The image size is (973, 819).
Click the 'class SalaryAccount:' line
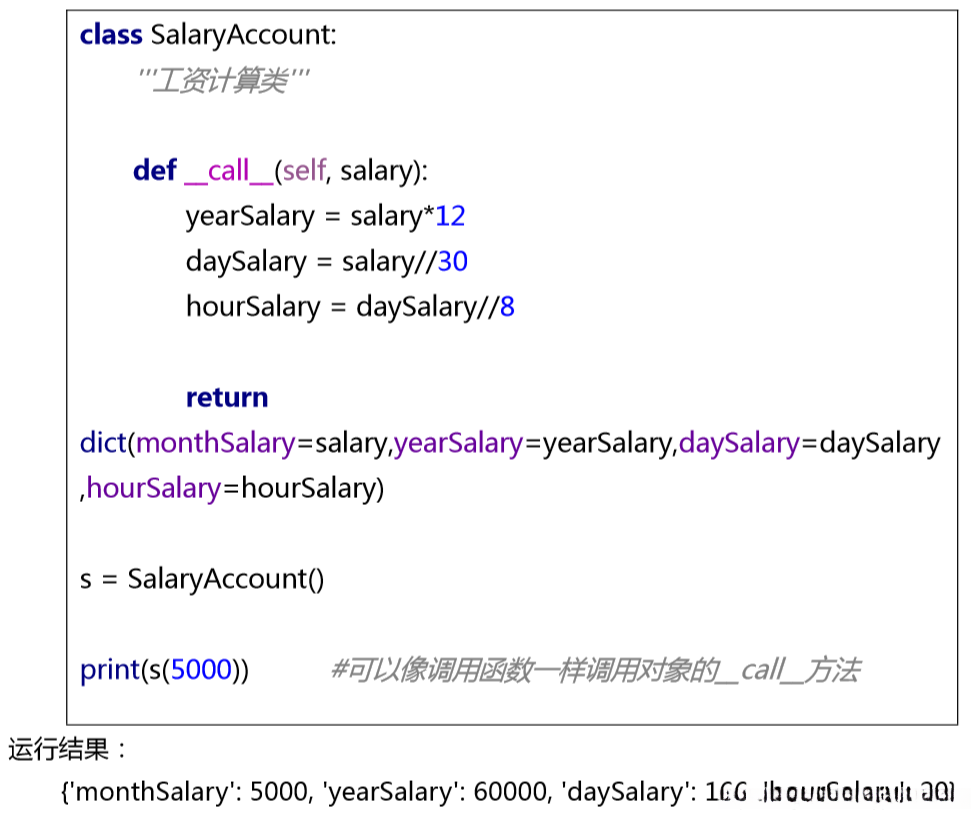tap(208, 34)
